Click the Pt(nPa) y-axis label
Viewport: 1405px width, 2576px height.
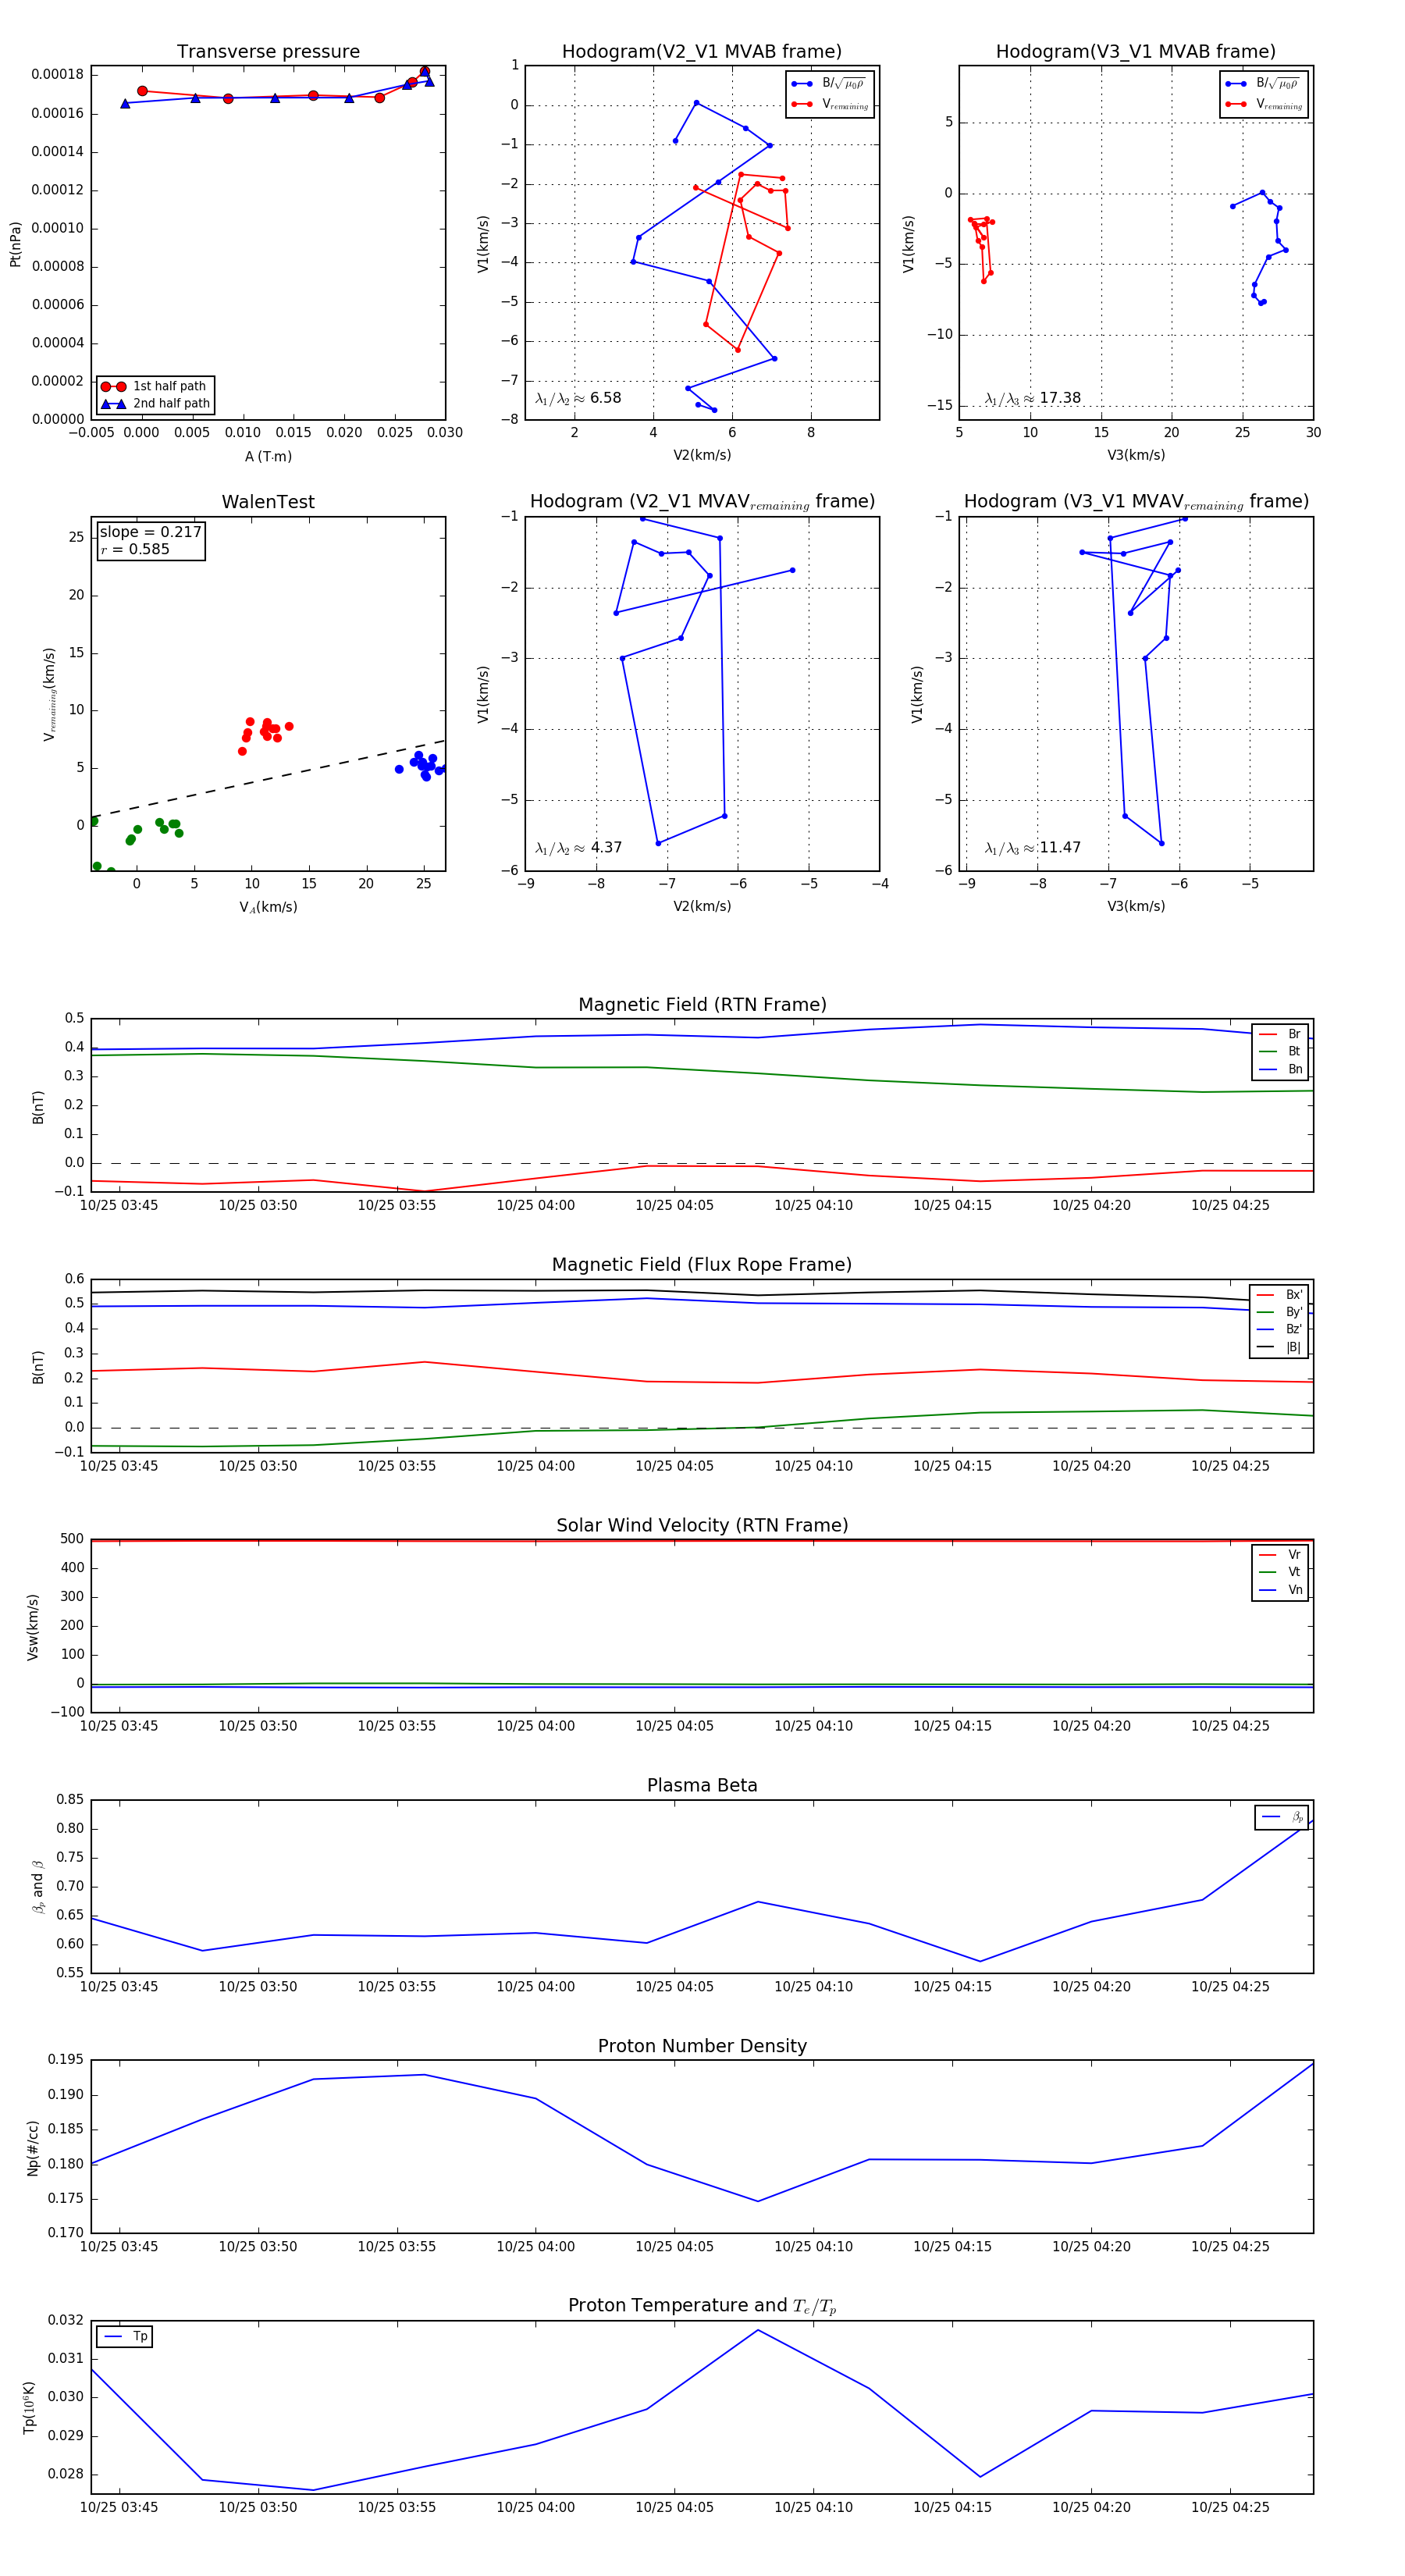15,244
